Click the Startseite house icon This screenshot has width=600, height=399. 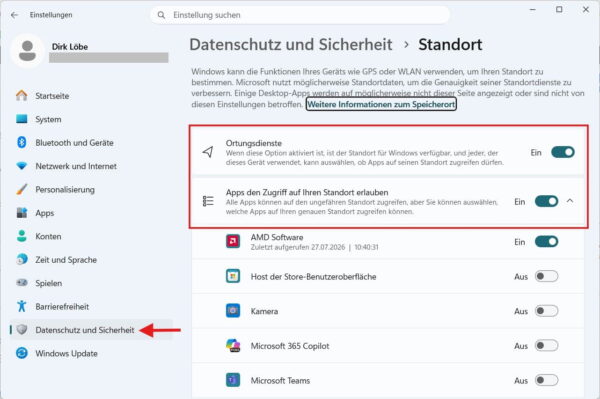pyautogui.click(x=22, y=96)
